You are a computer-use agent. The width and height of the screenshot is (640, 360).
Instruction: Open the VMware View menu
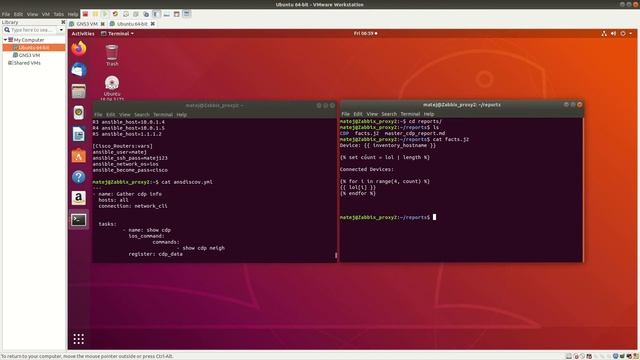coord(32,14)
